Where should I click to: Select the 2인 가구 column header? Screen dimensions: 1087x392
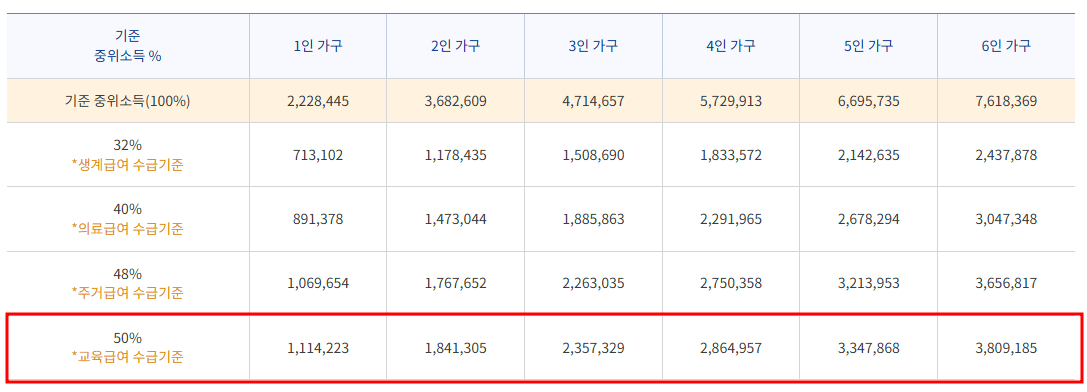[455, 46]
